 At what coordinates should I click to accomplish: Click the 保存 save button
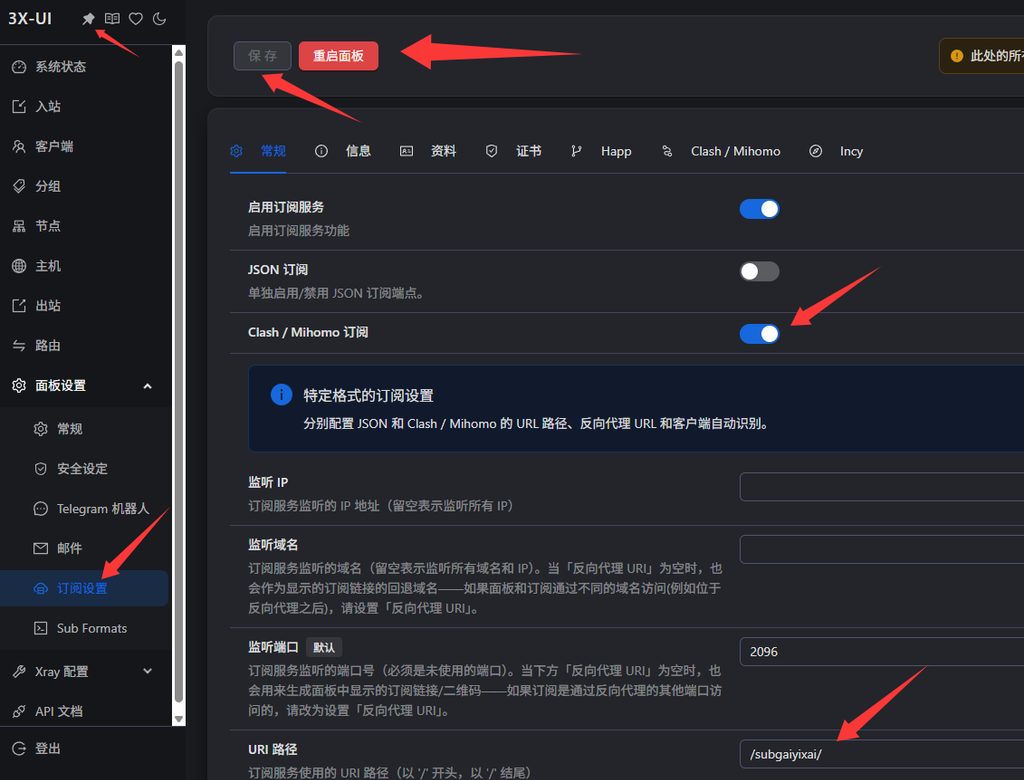[x=263, y=56]
